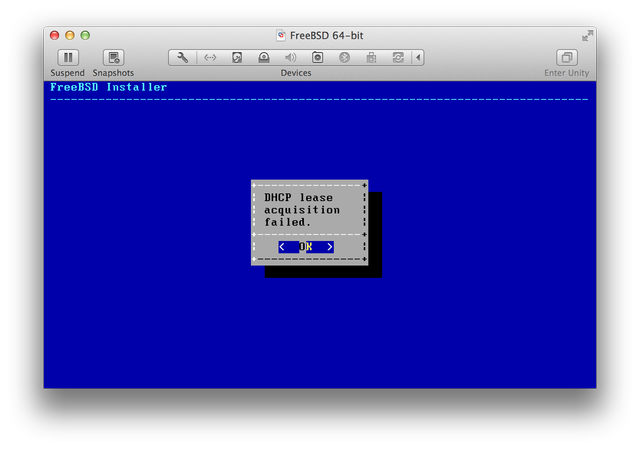Image resolution: width=640 pixels, height=449 pixels.
Task: Click the Enter Unity button
Action: coord(567,58)
